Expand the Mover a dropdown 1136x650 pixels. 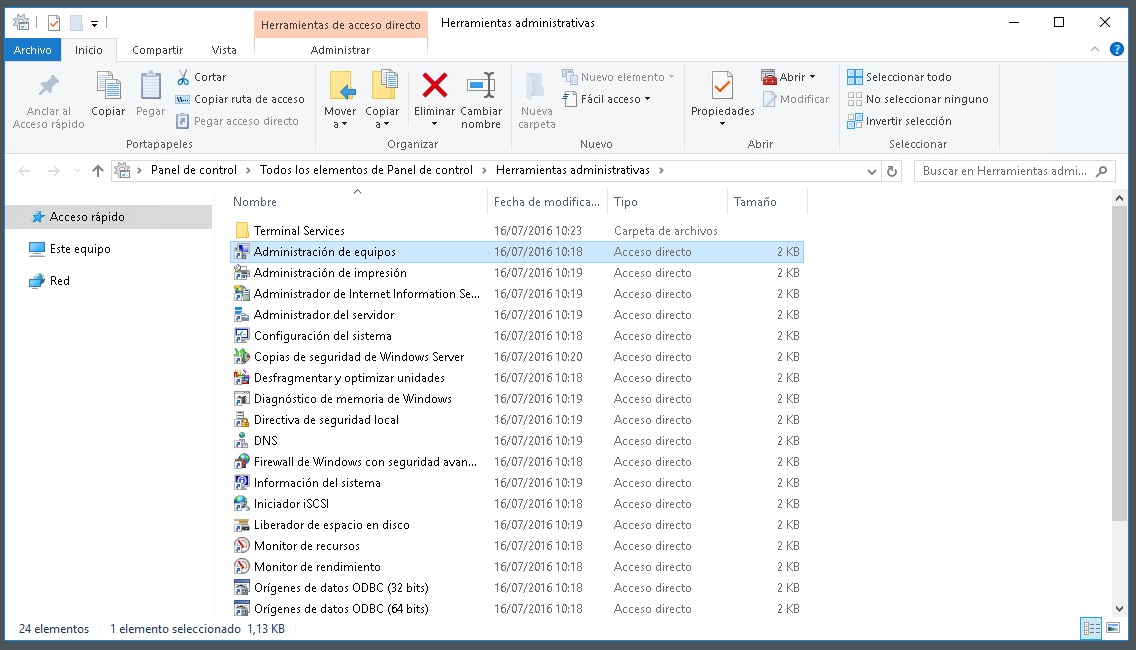340,124
